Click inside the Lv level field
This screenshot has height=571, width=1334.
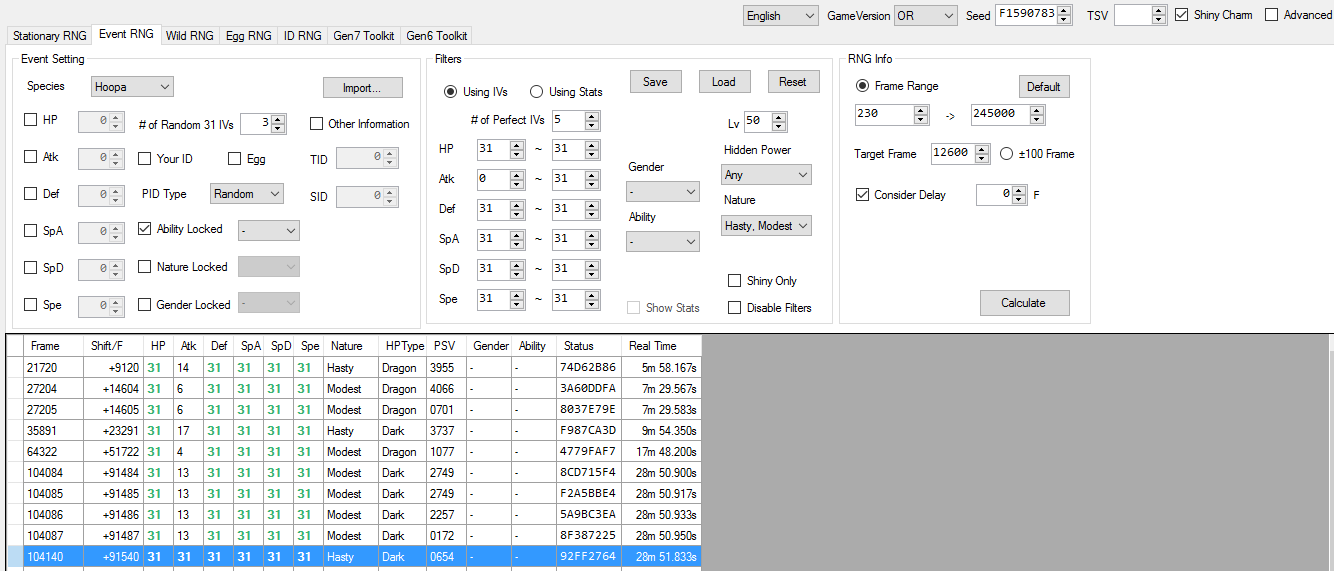[x=757, y=122]
